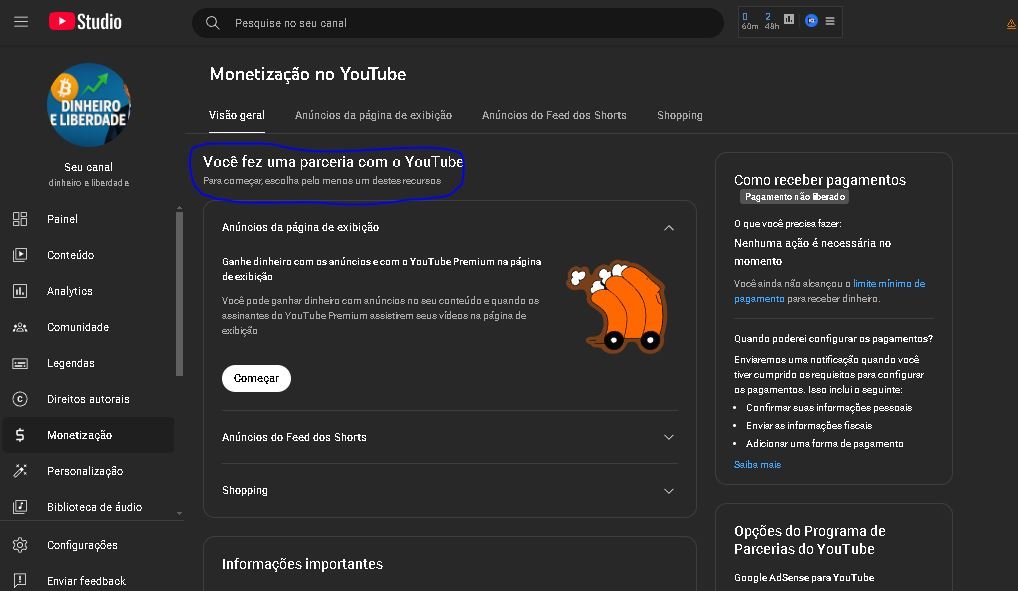The width and height of the screenshot is (1018, 591).
Task: Open the Saiba mais link
Action: (x=757, y=464)
